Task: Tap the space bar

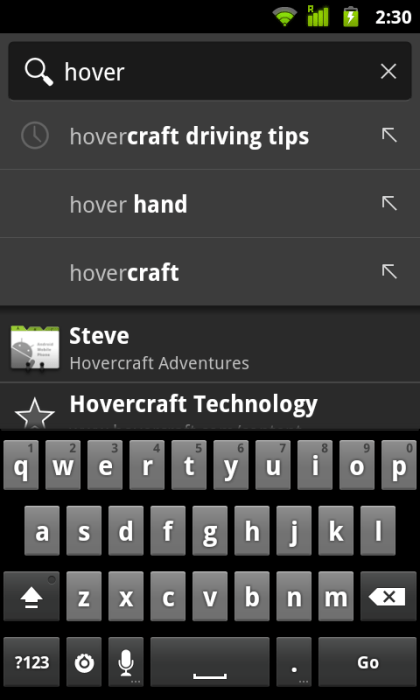Action: click(210, 662)
